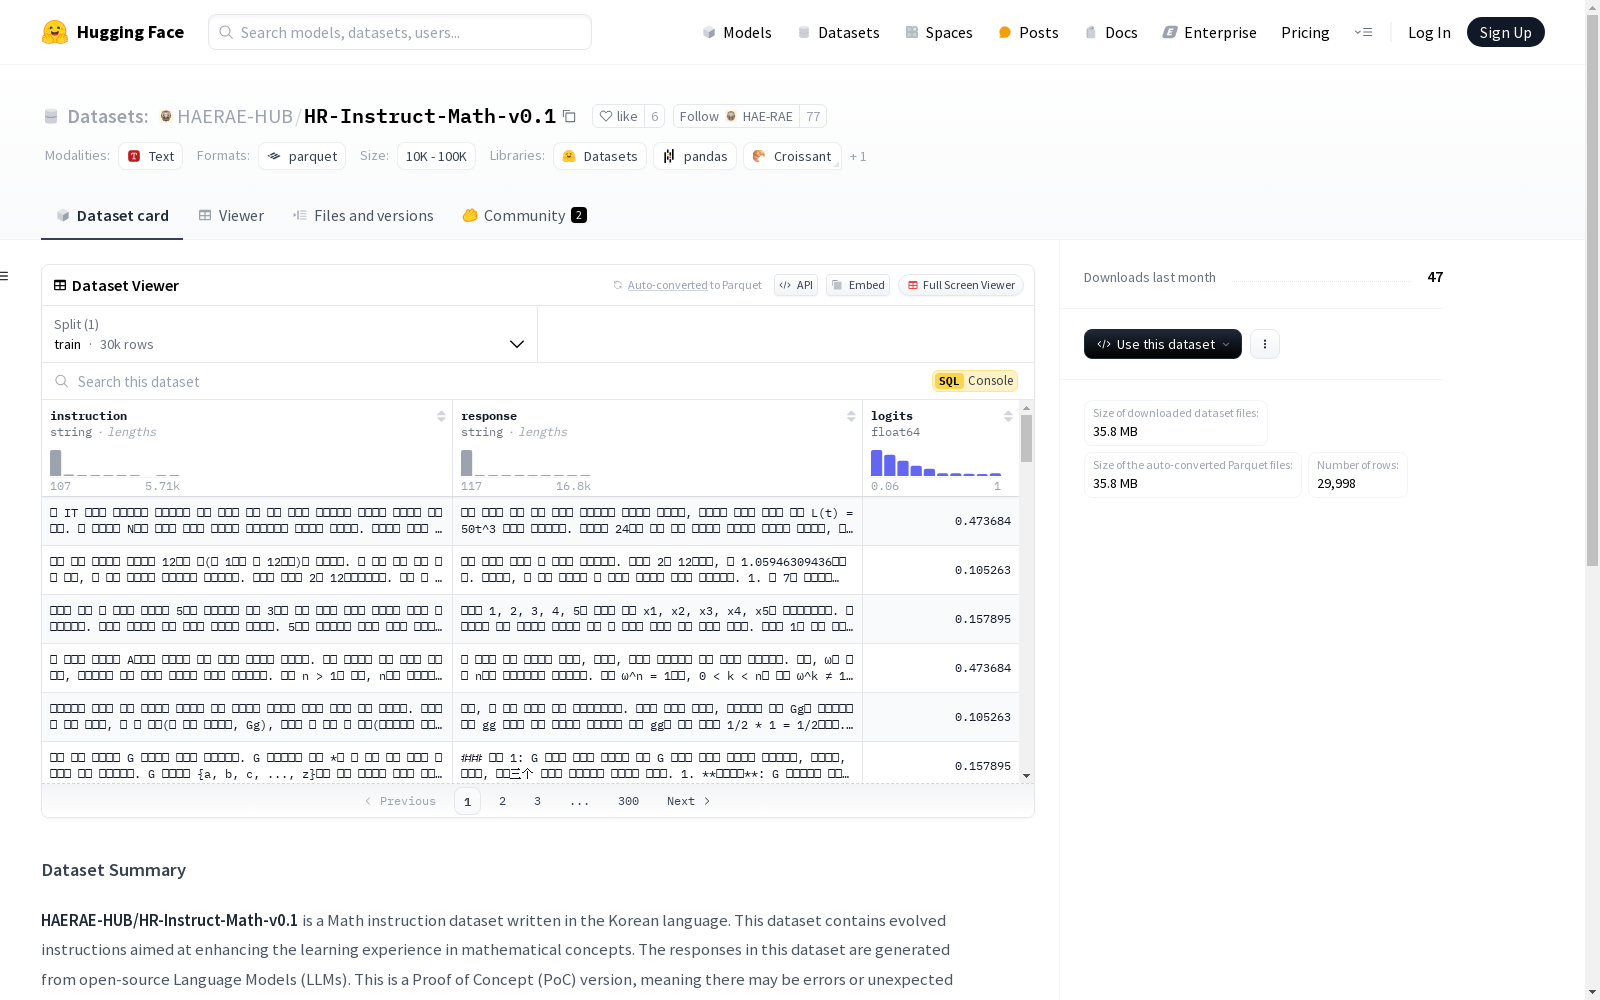Click the response lengths histogram
This screenshot has height=1000, width=1600.
tap(526, 463)
